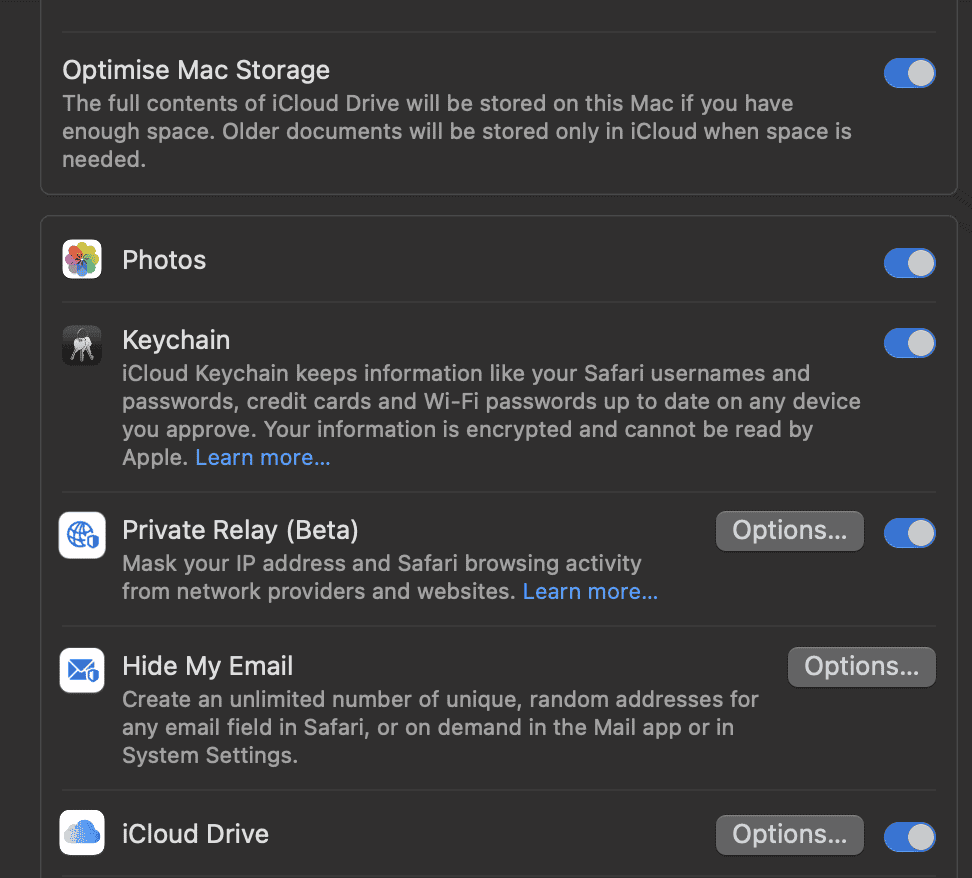Open Private Relay Options
Image resolution: width=972 pixels, height=878 pixels.
(789, 531)
